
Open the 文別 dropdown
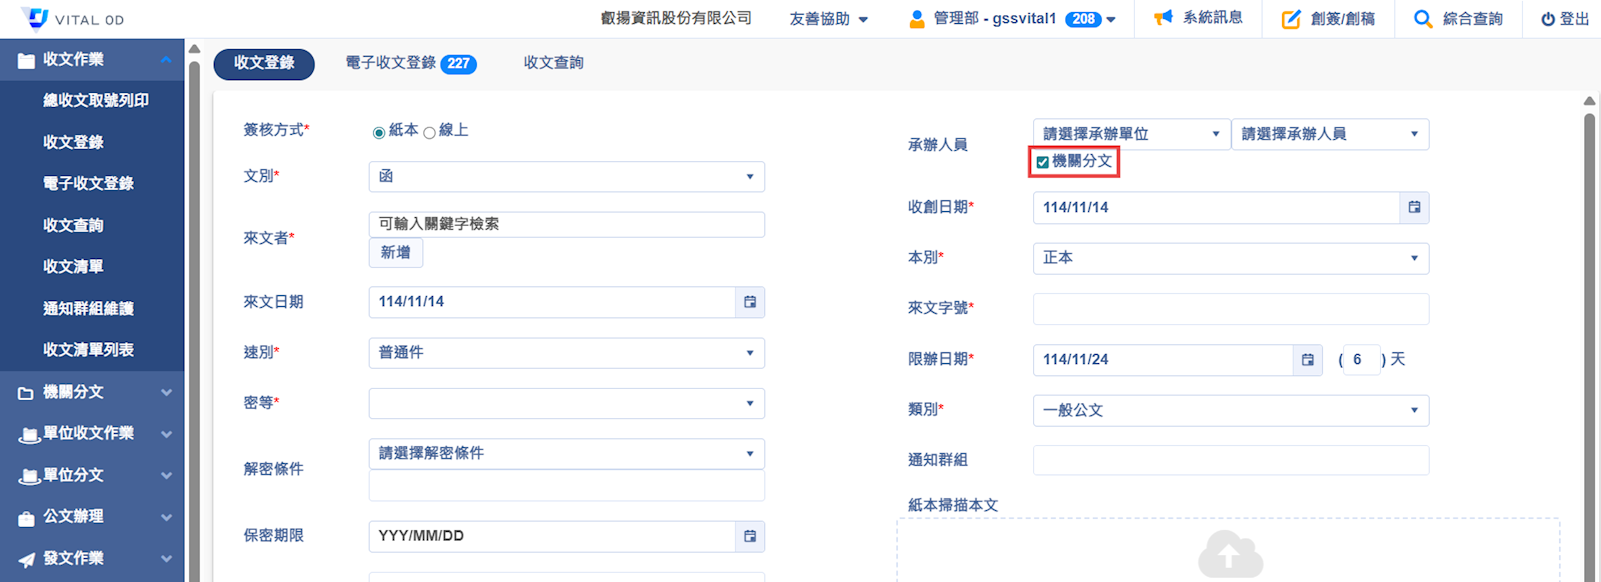pyautogui.click(x=566, y=177)
